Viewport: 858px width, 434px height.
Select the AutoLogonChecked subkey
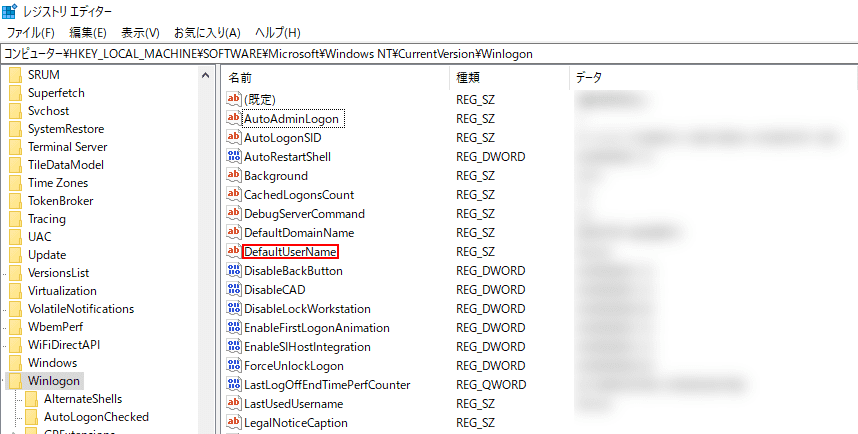pyautogui.click(x=96, y=416)
